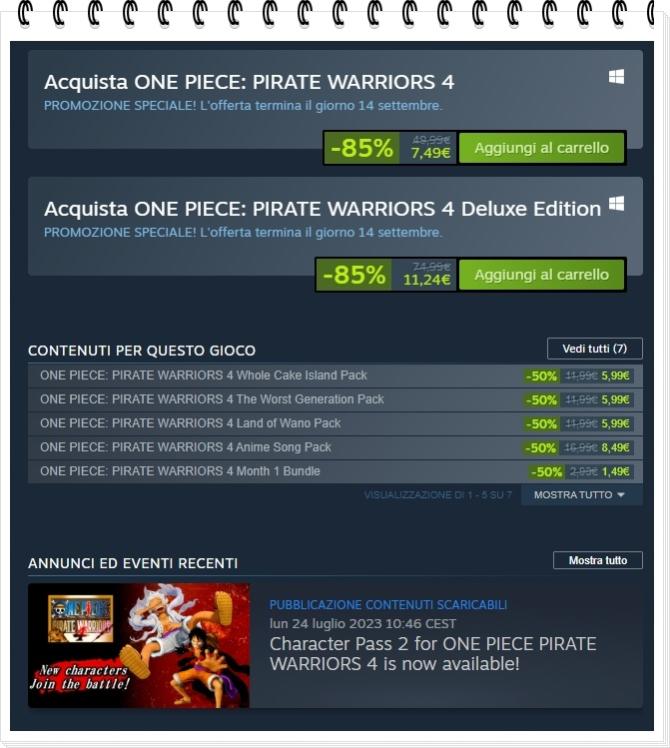
Task: Click the Windows icon beside PIRATE WARRIORS 4
Action: pos(616,77)
